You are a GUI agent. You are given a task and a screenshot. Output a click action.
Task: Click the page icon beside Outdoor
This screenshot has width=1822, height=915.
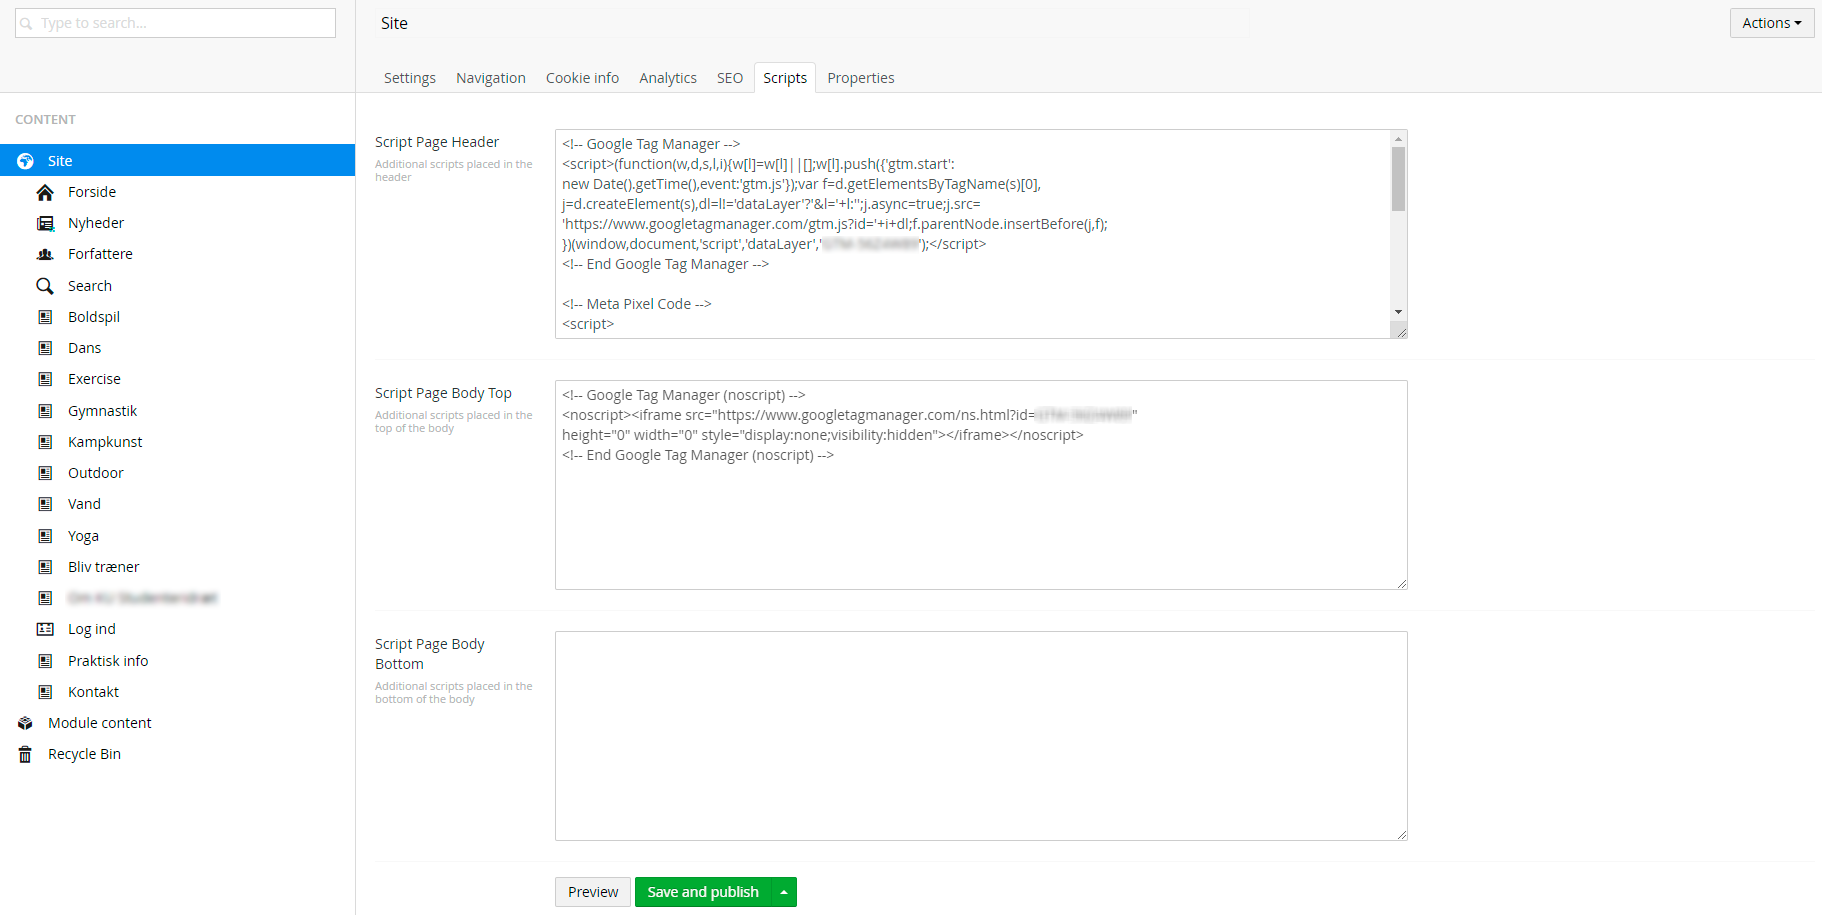(45, 473)
